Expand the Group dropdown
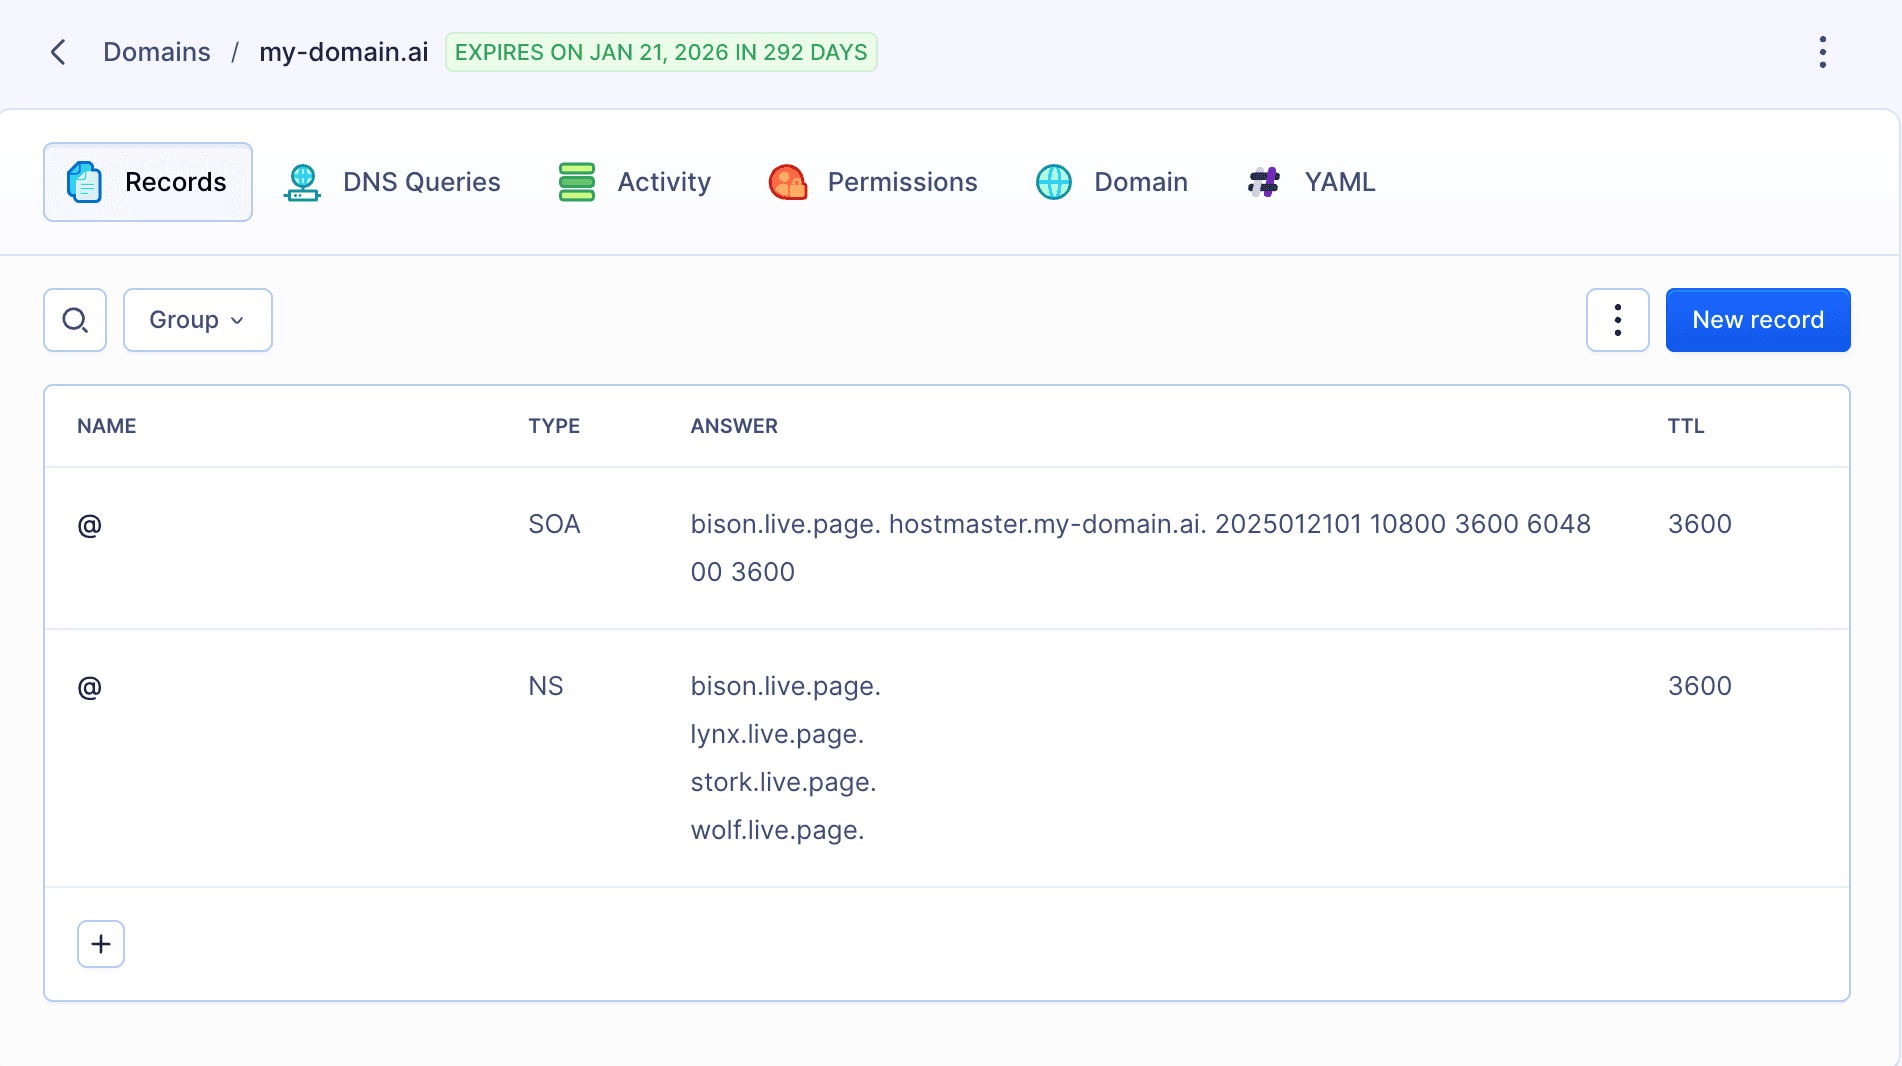The width and height of the screenshot is (1902, 1066). 198,320
